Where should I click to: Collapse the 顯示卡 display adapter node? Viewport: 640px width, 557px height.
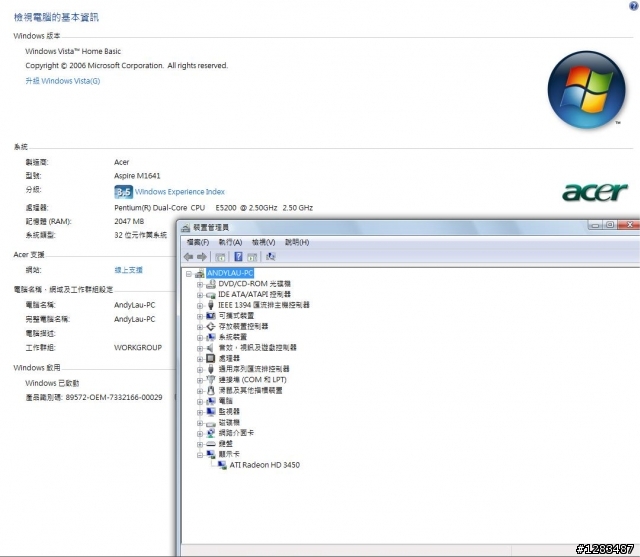[x=200, y=455]
